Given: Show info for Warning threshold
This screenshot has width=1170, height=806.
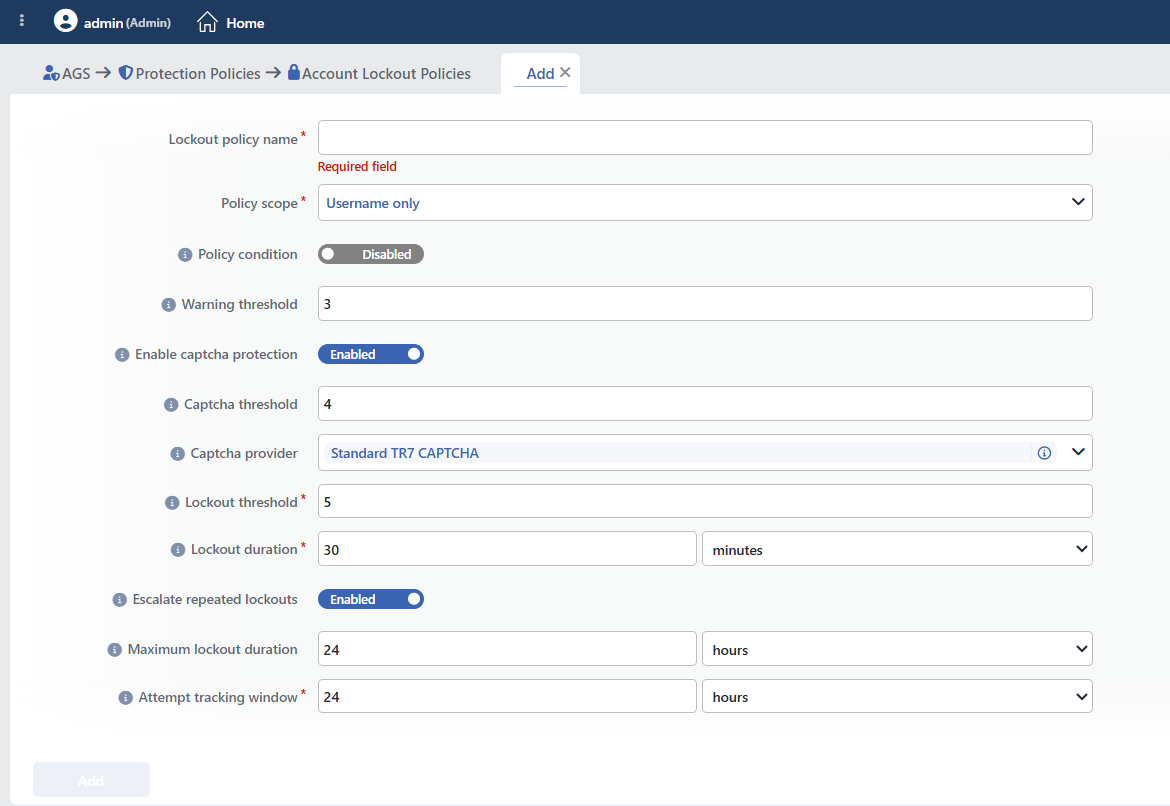Looking at the screenshot, I should [x=169, y=305].
